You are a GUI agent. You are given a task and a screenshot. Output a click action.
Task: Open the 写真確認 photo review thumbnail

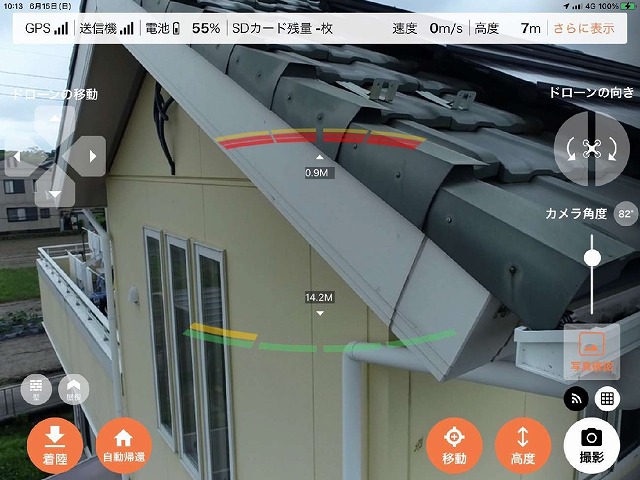click(591, 352)
